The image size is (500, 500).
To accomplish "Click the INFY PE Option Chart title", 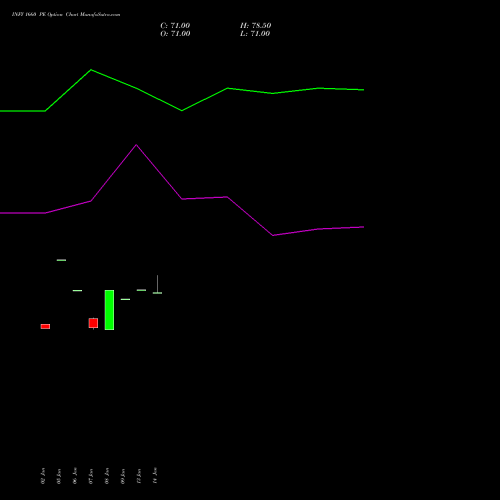I will (66, 15).
